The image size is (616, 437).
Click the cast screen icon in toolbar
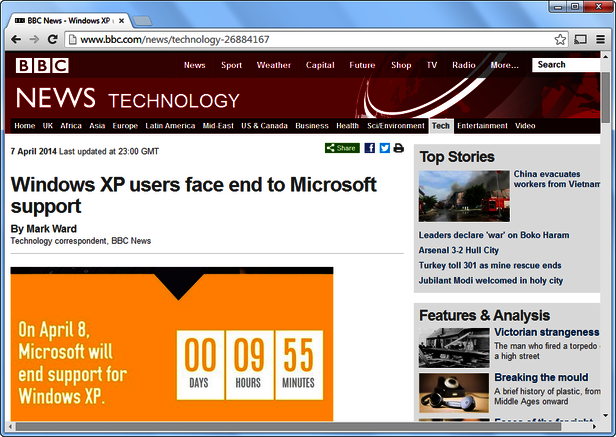(x=581, y=39)
